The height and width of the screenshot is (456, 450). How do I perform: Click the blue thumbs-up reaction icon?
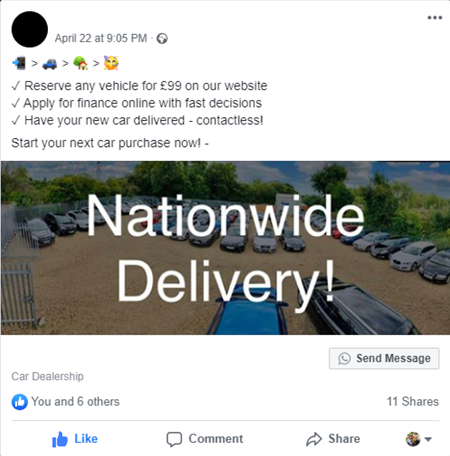(20, 402)
